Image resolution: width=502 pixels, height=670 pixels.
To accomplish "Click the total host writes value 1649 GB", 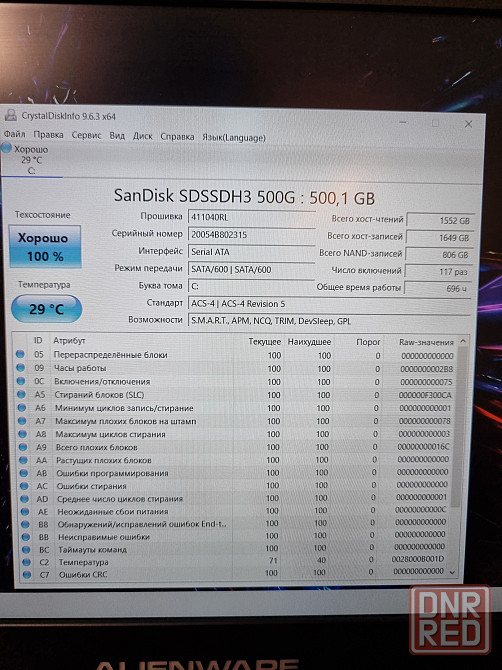I will 440,238.
